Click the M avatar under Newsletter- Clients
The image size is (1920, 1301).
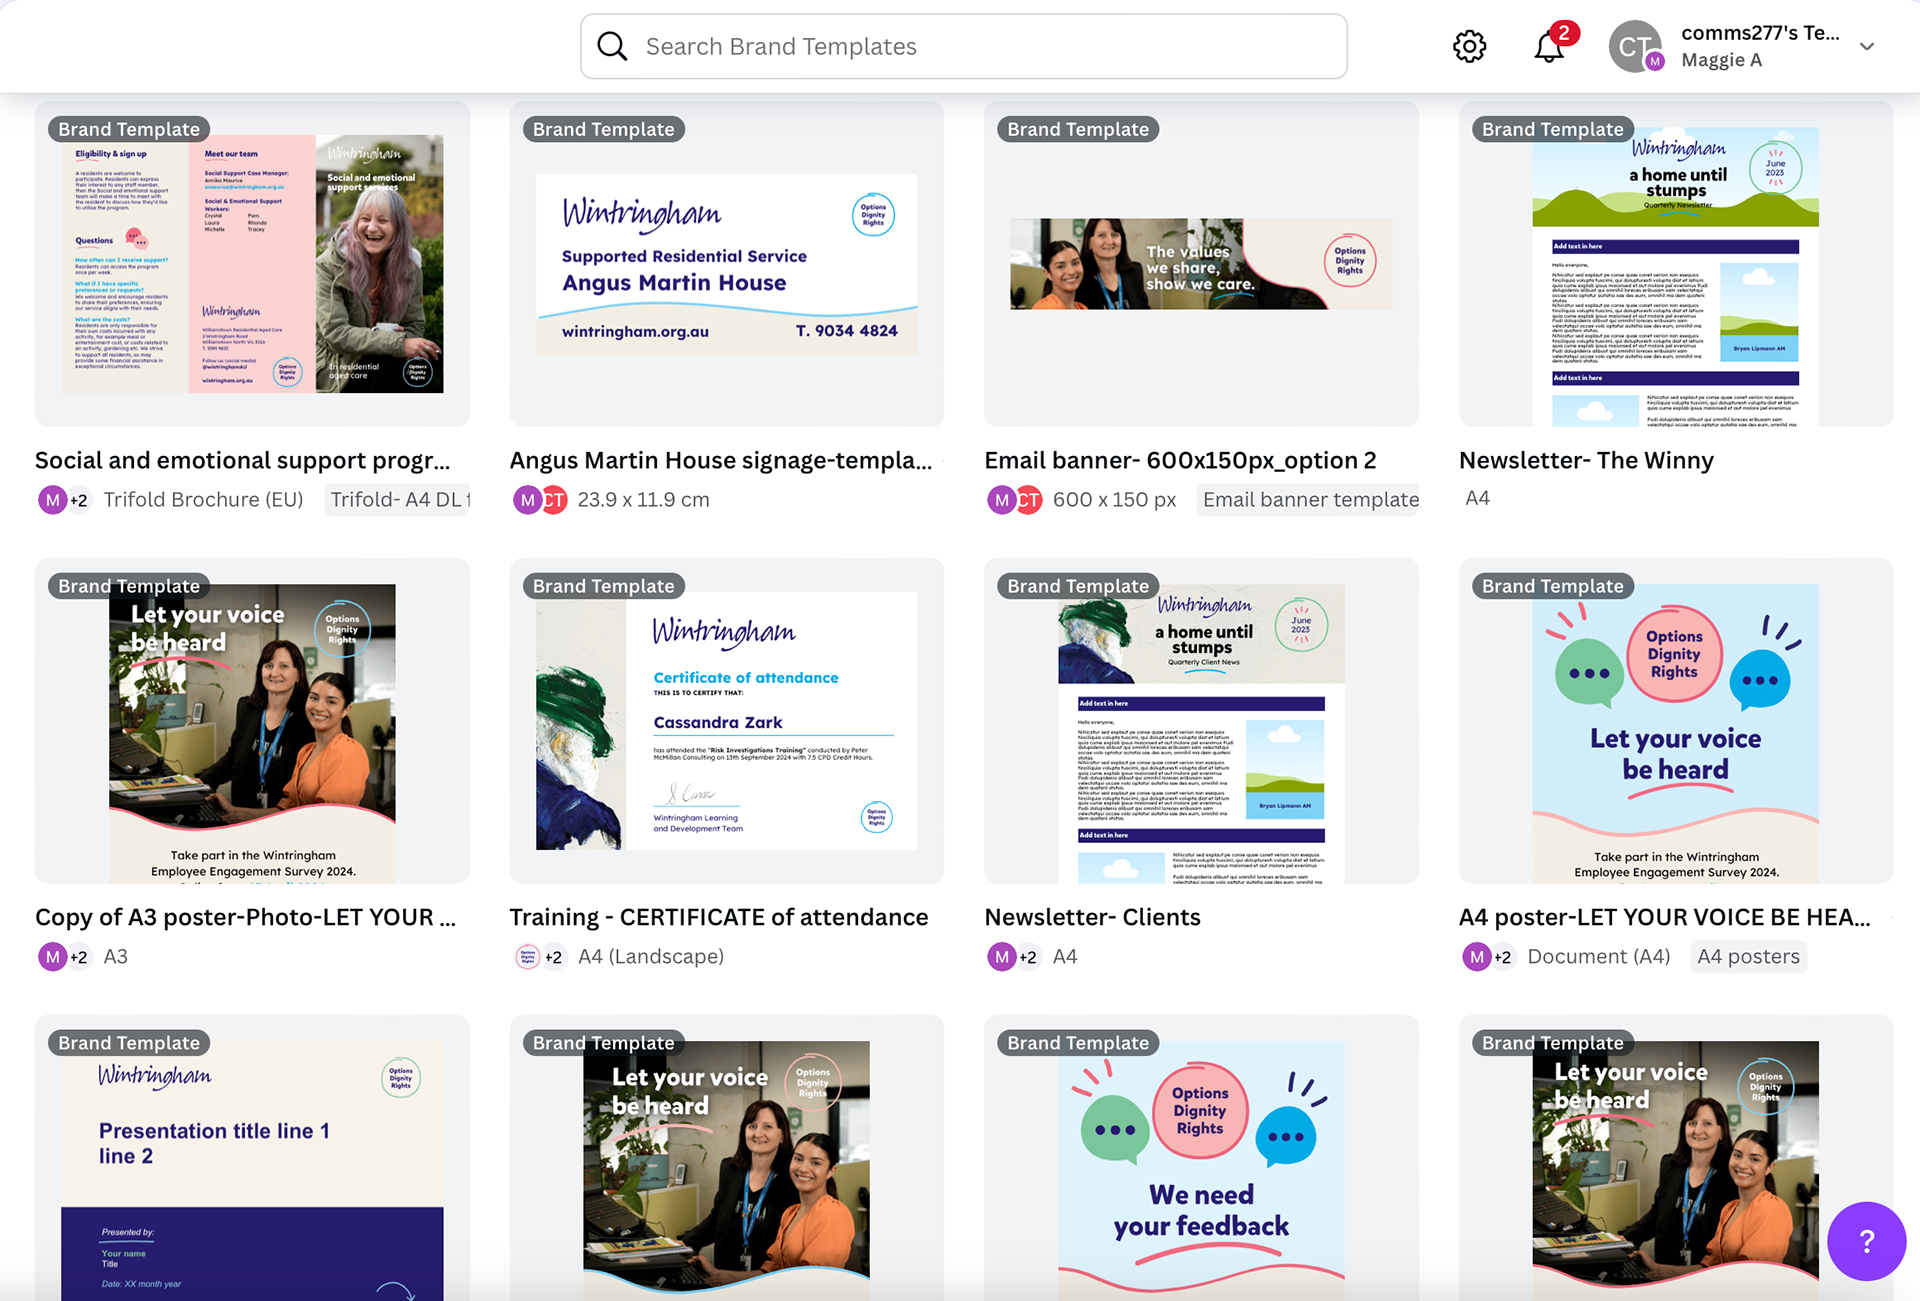pos(1001,957)
